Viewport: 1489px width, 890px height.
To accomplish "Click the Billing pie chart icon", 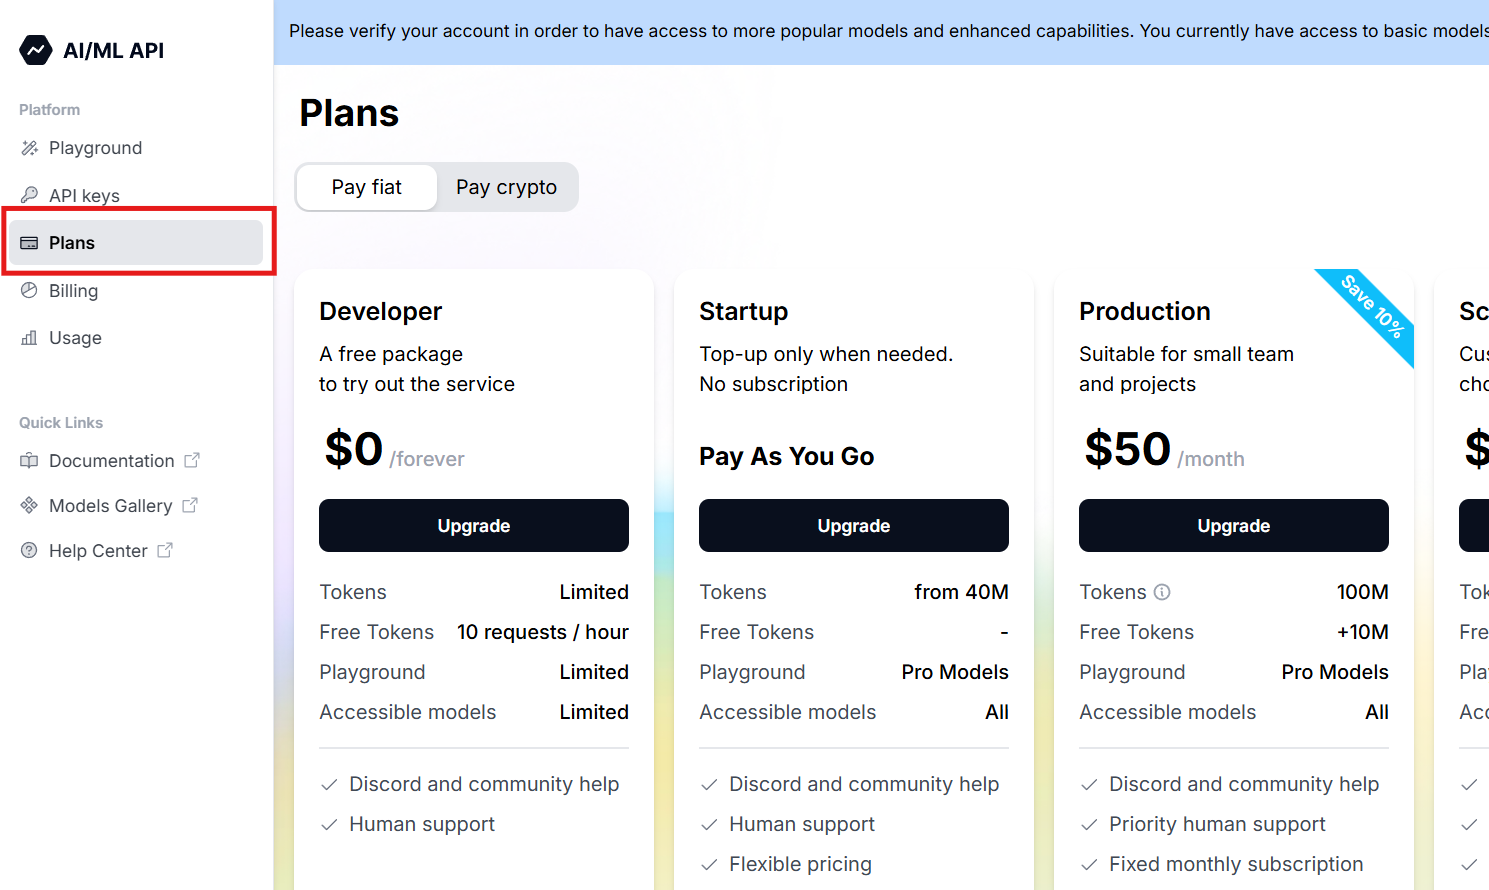I will click(x=29, y=291).
